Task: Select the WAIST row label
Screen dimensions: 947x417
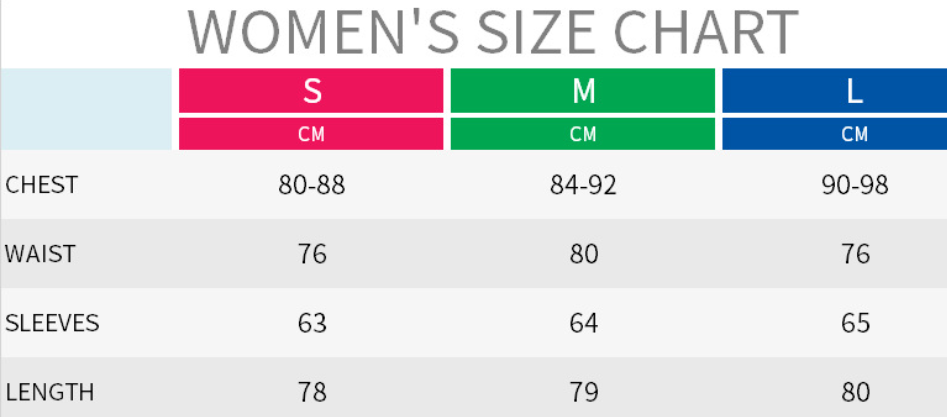Action: point(40,254)
